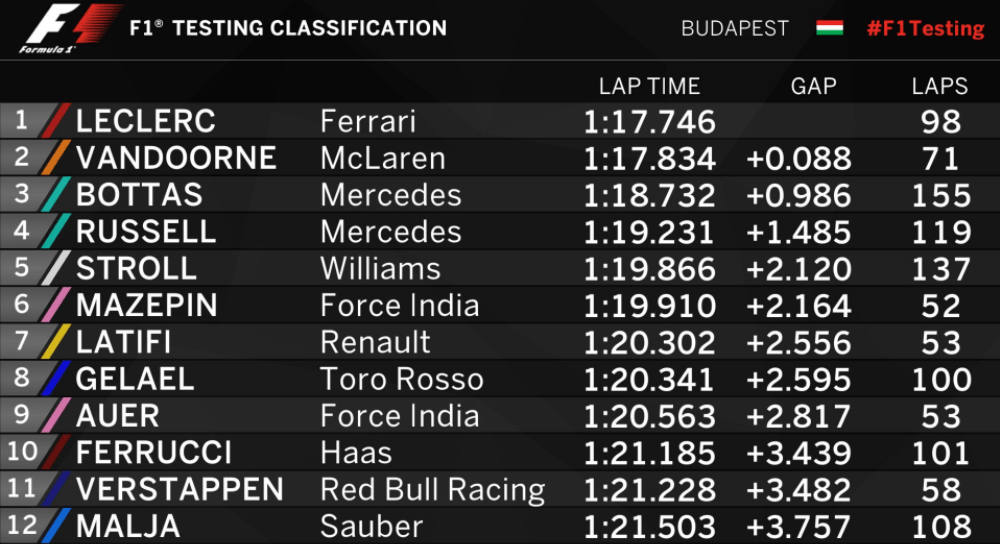Click the Formula 1 logo
This screenshot has height=544, width=1000.
(x=71, y=28)
